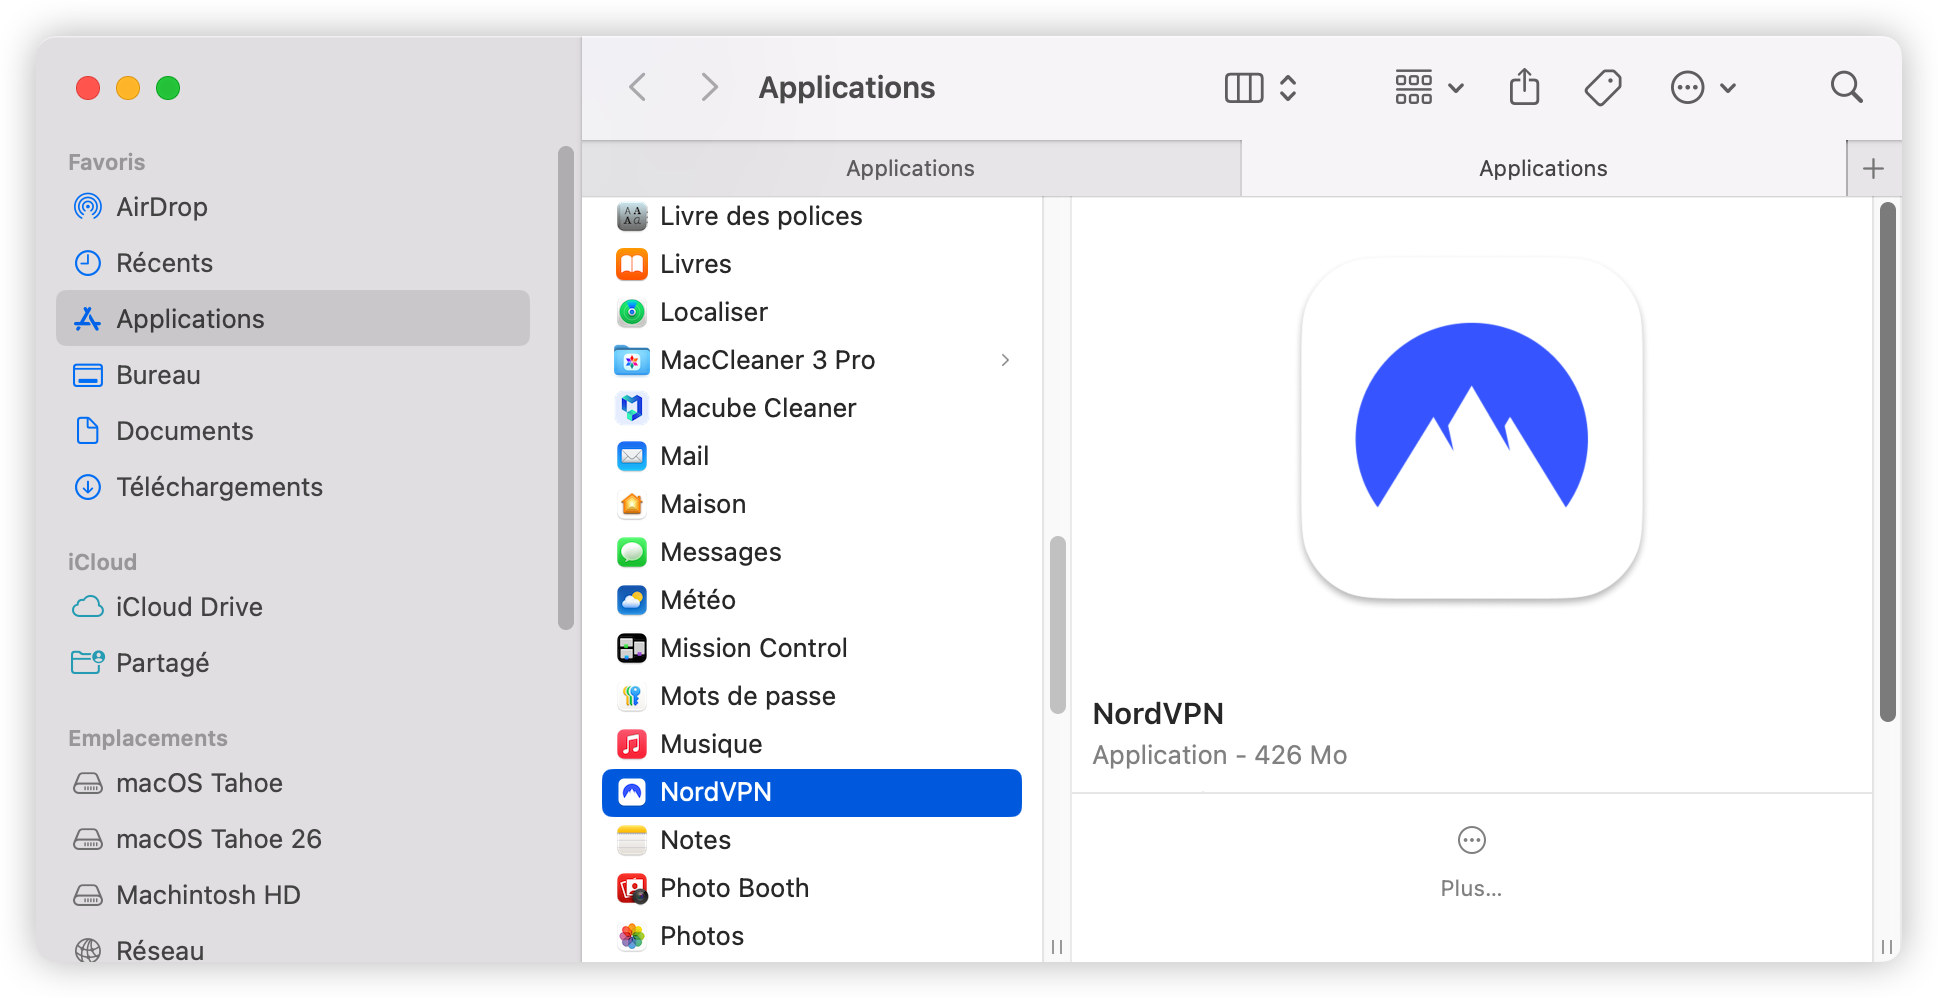Click the Photo Booth app icon

coord(632,888)
